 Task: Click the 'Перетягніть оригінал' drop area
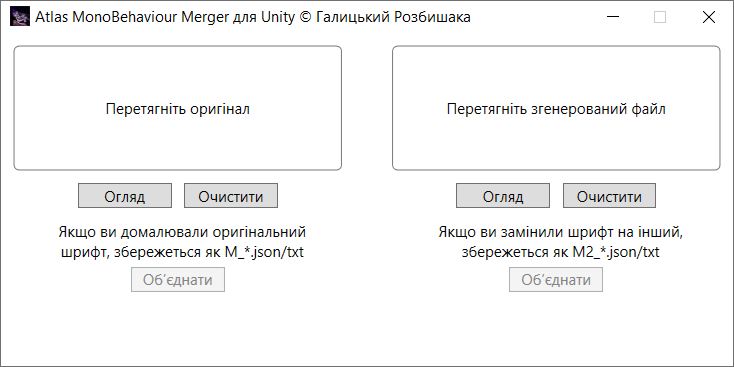click(177, 108)
